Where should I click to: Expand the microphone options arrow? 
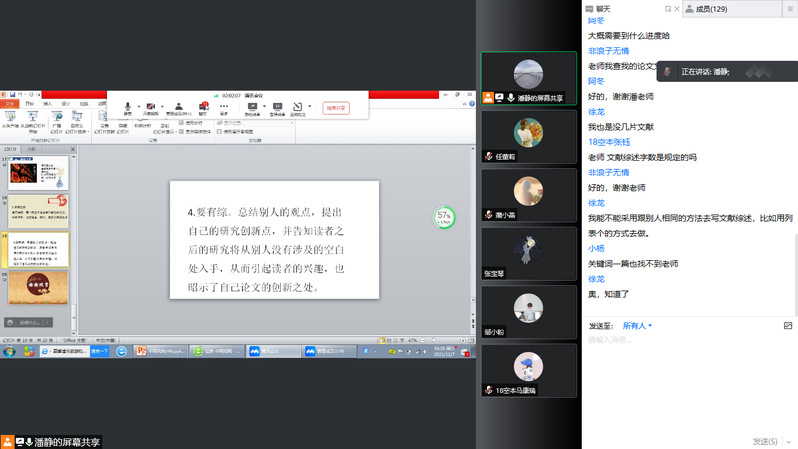point(139,106)
